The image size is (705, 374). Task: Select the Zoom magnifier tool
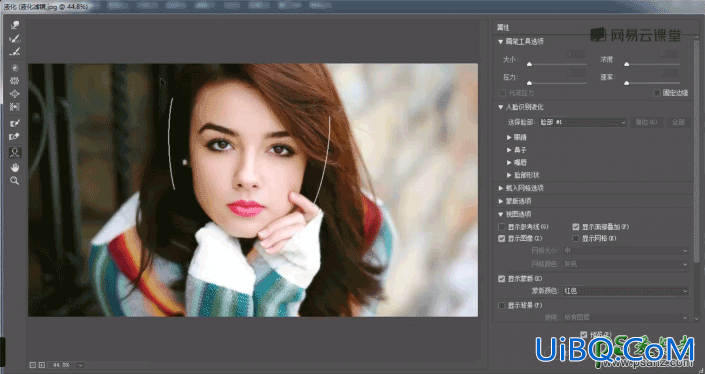pyautogui.click(x=15, y=181)
